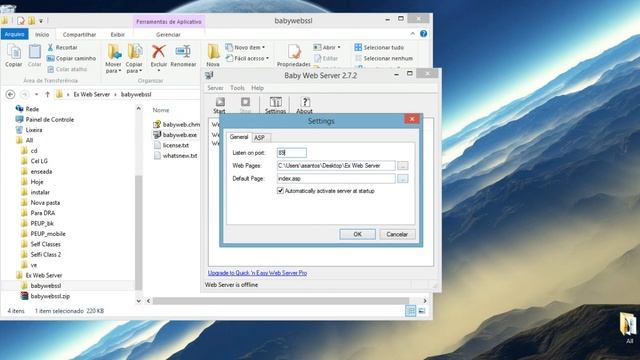Open Settings from Baby Web Server toolbar
The width and height of the screenshot is (640, 360).
pyautogui.click(x=276, y=105)
